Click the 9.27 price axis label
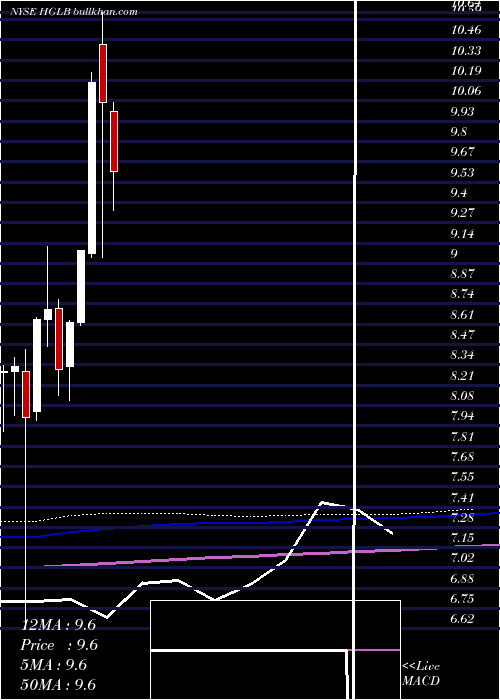 click(463, 212)
